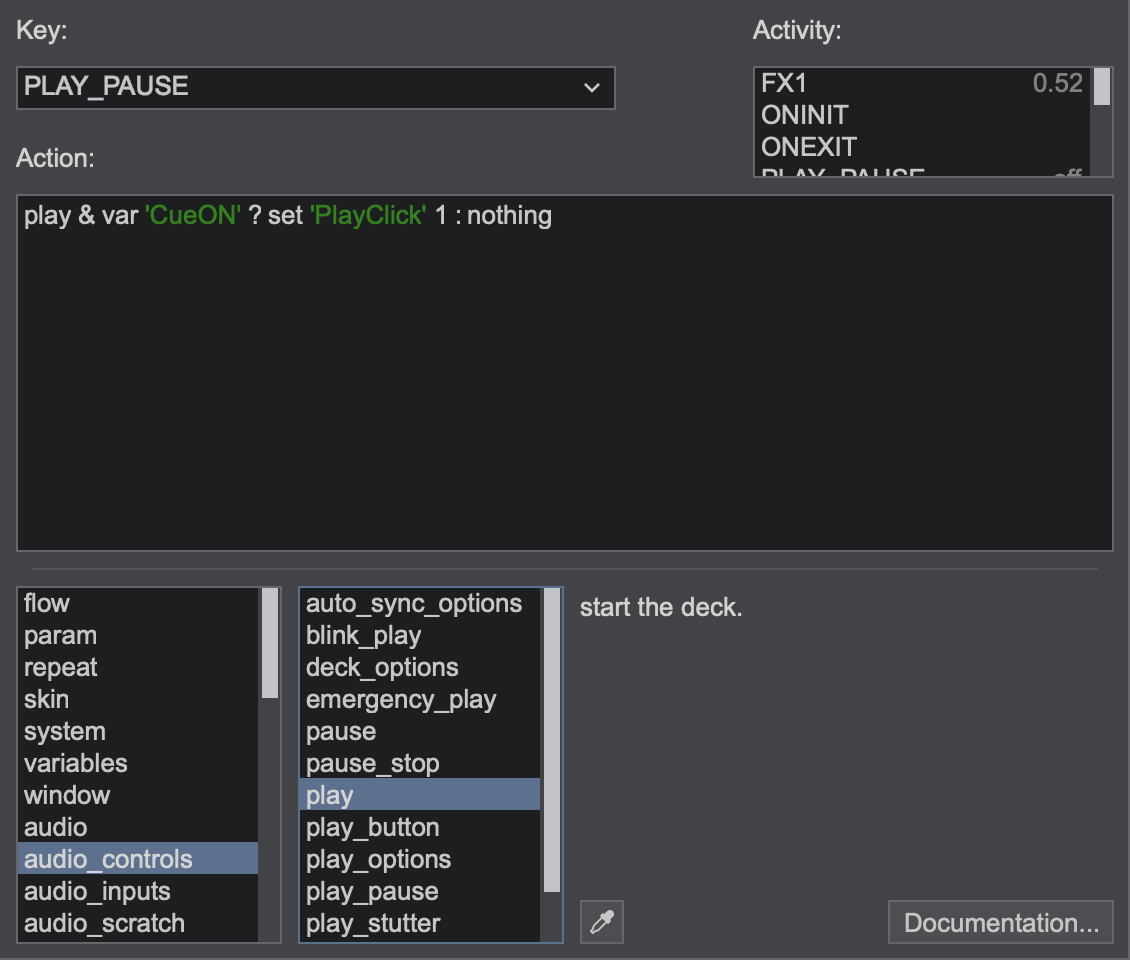Select FX1 in the Activity list
Viewport: 1130px width, 960px height.
pyautogui.click(x=920, y=83)
